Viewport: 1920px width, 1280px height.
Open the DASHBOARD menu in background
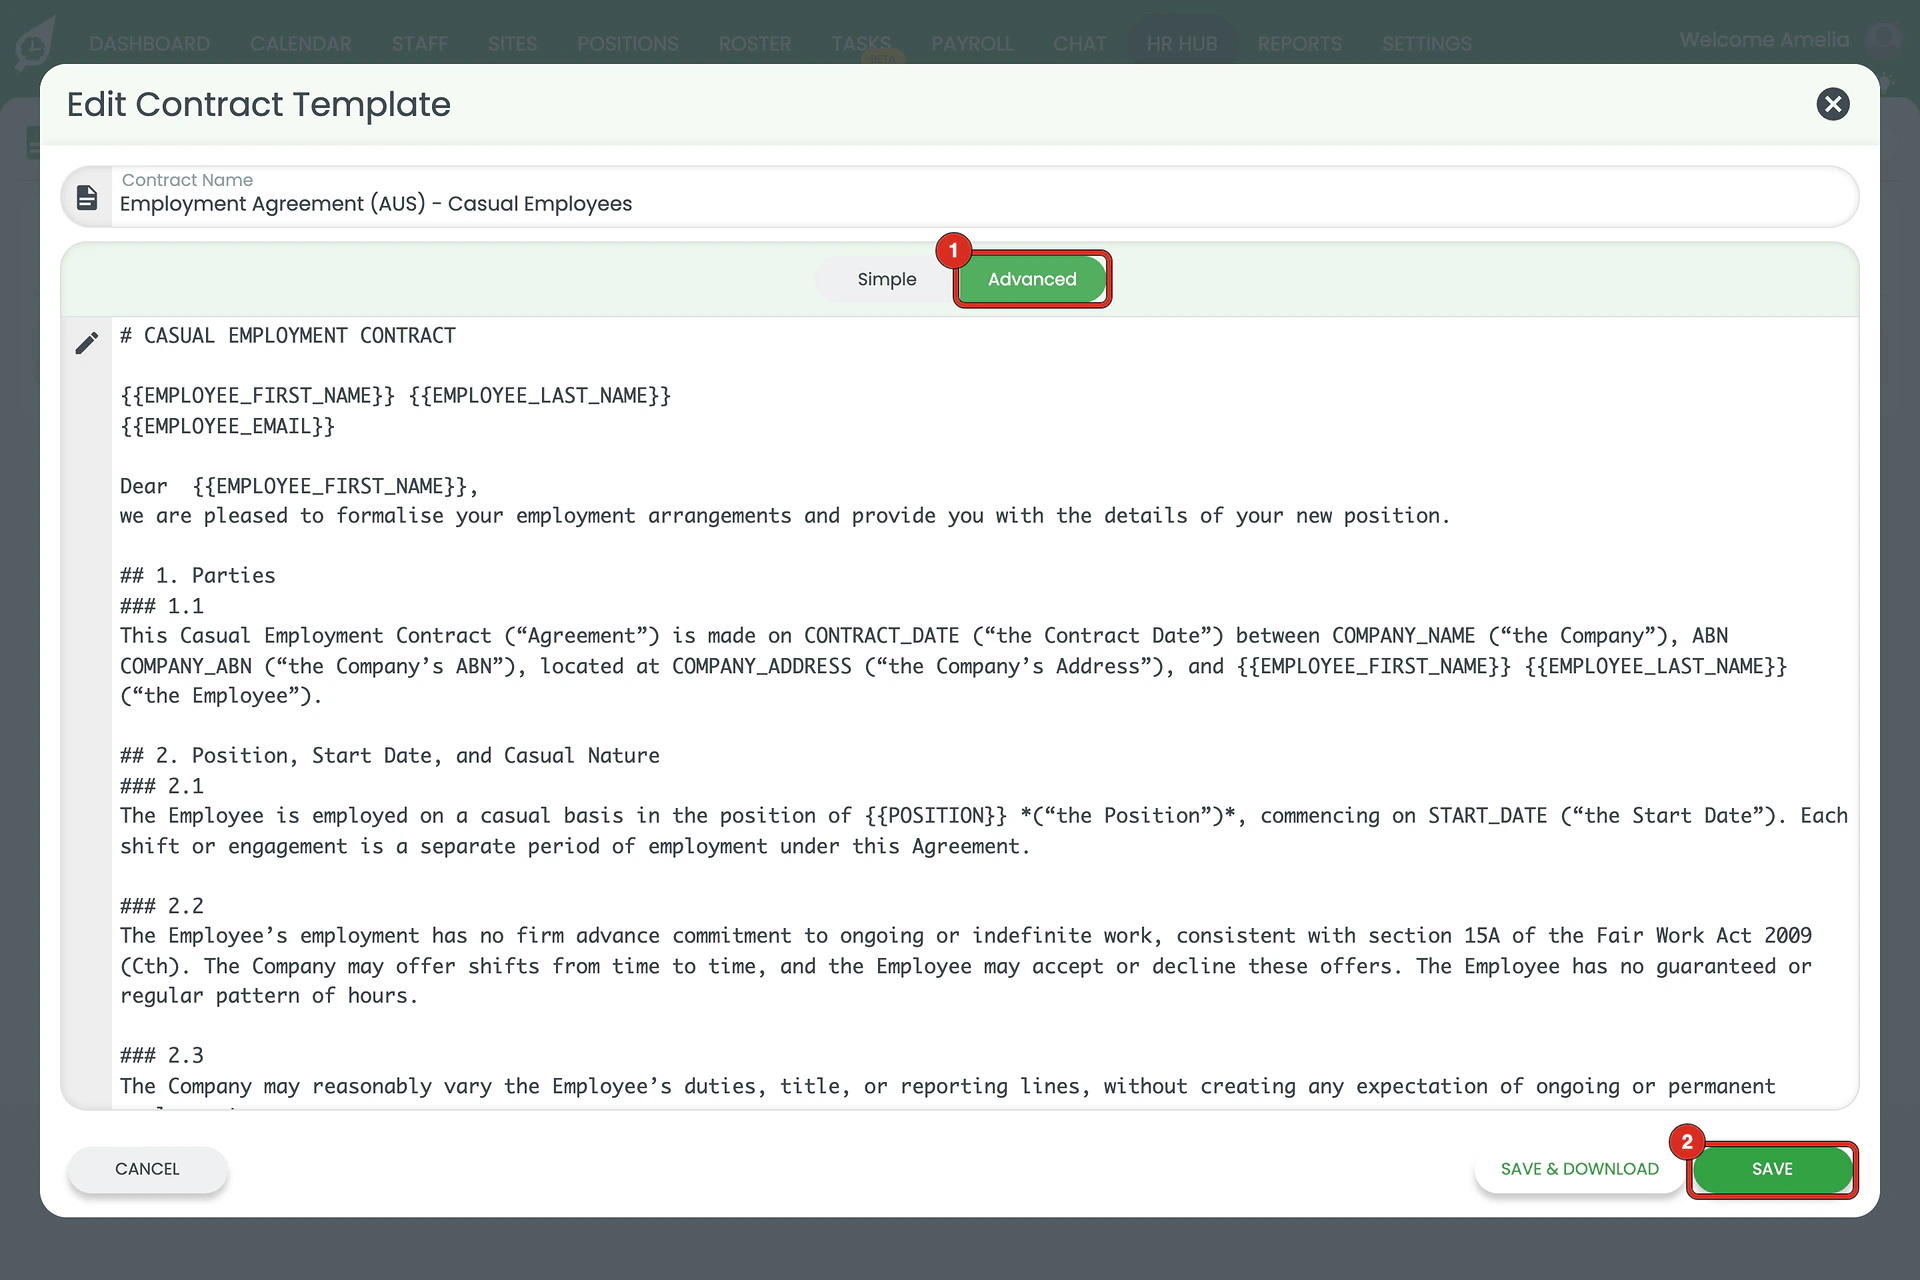coord(149,44)
